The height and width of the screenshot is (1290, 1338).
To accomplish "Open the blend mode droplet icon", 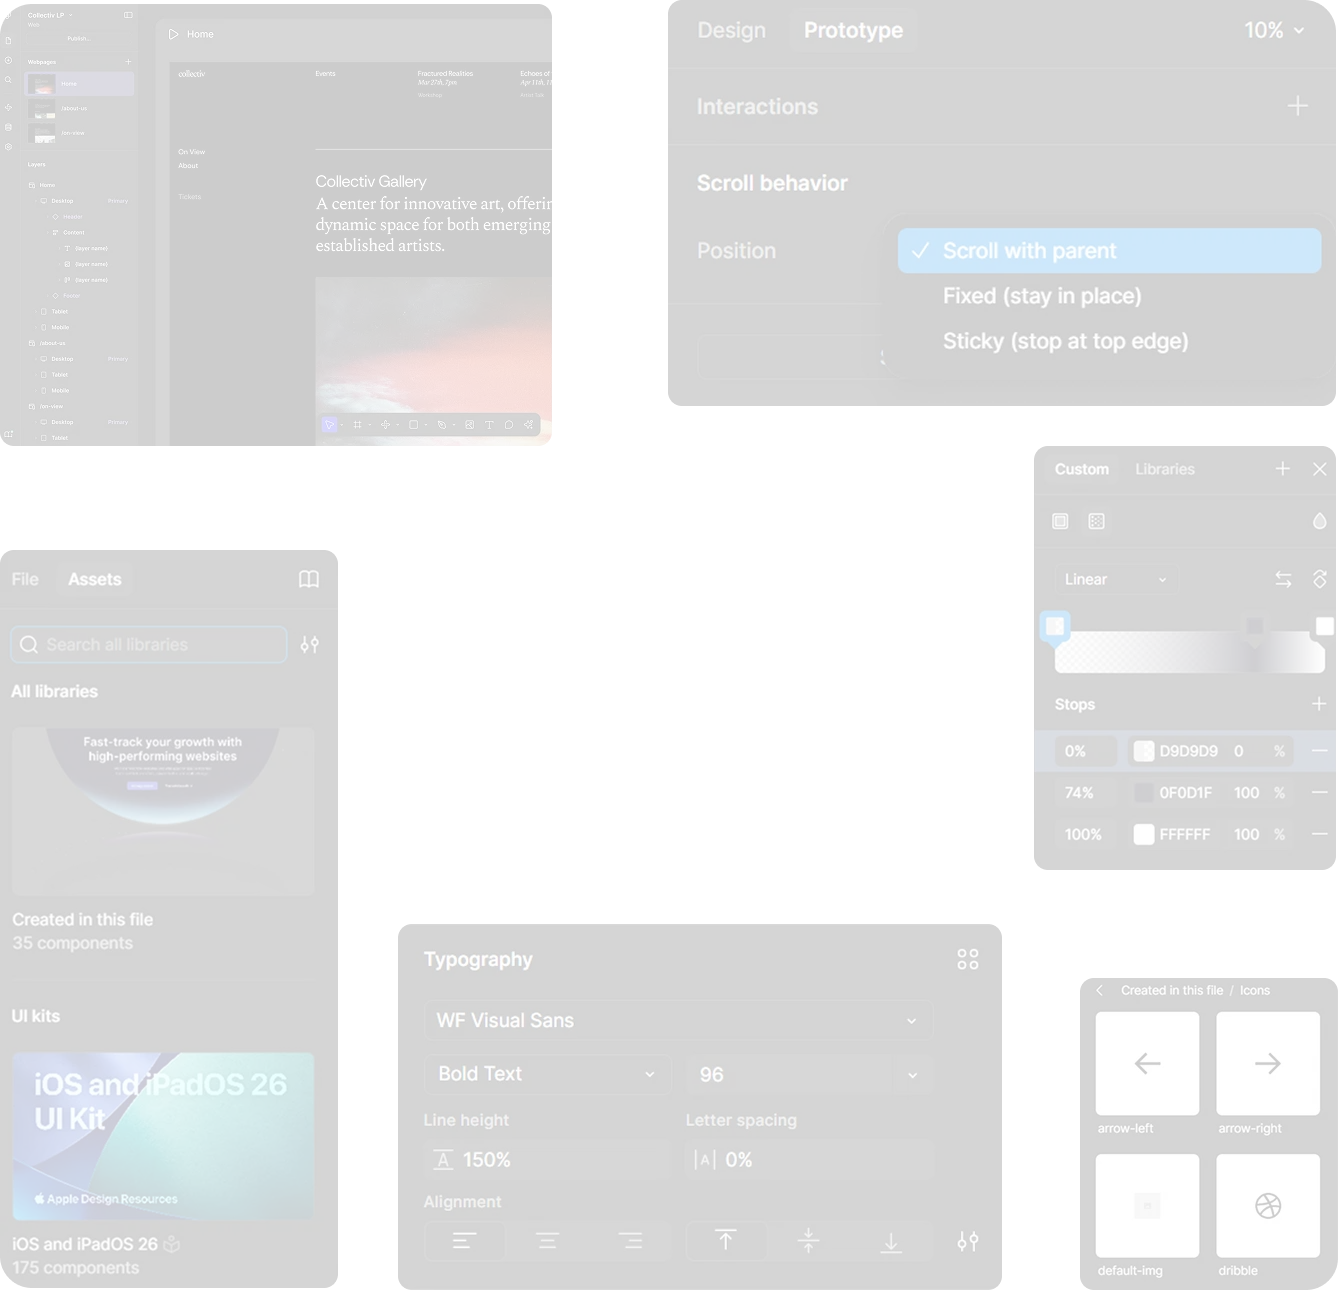I will click(x=1320, y=521).
